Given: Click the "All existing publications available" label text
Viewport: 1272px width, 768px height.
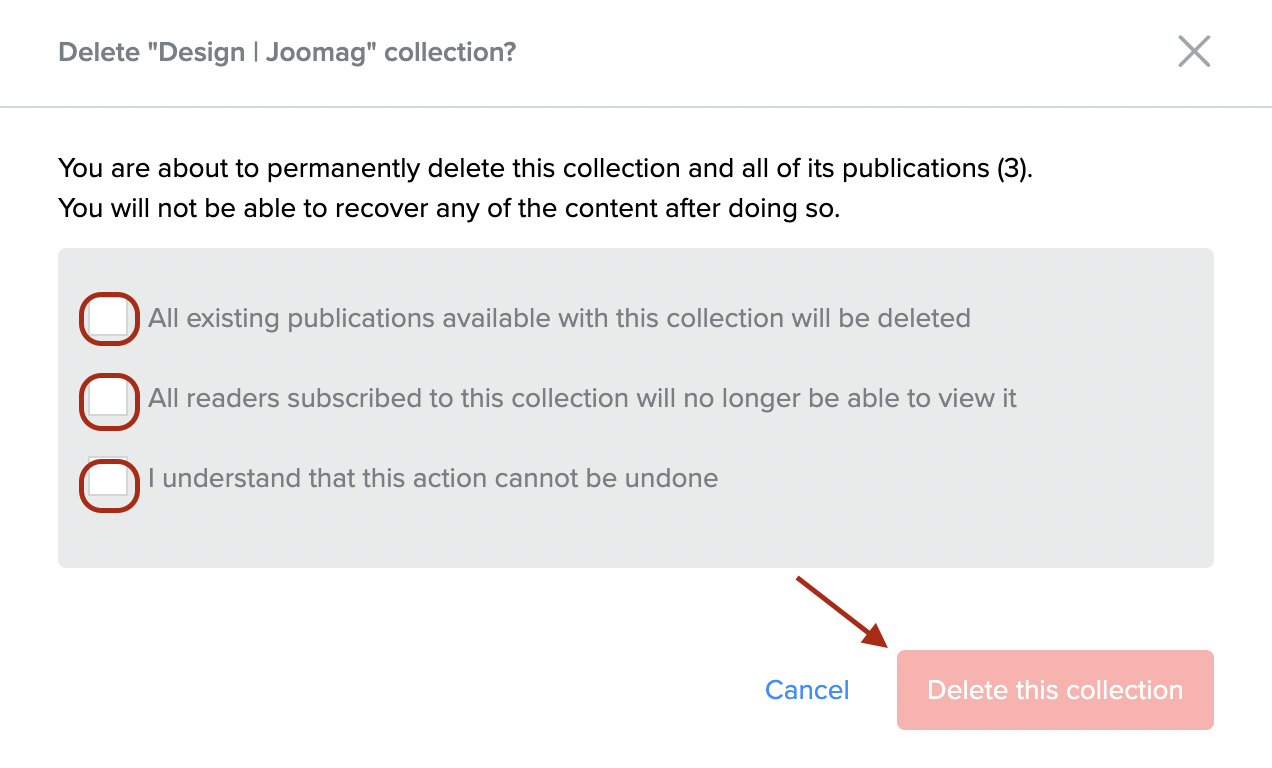Looking at the screenshot, I should tap(559, 319).
